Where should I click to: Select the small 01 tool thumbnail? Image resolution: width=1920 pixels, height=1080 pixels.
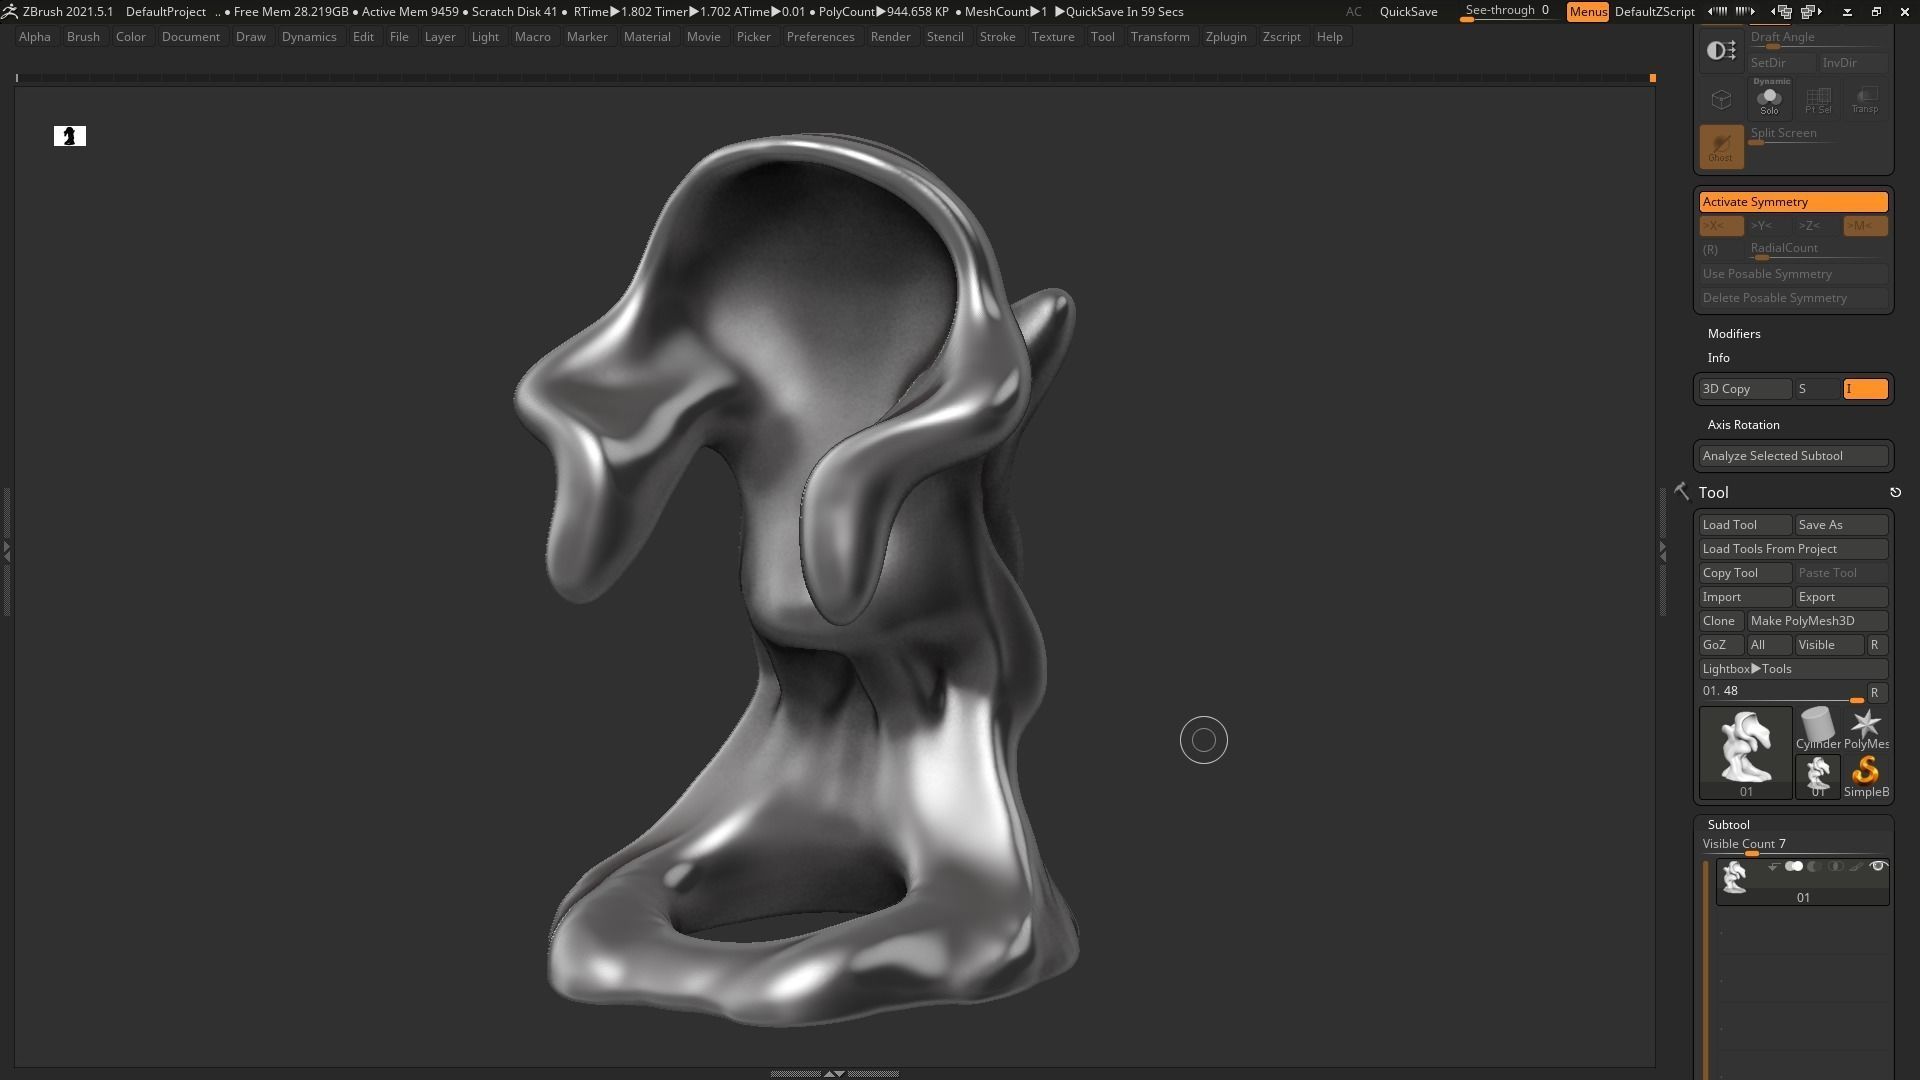click(1818, 776)
